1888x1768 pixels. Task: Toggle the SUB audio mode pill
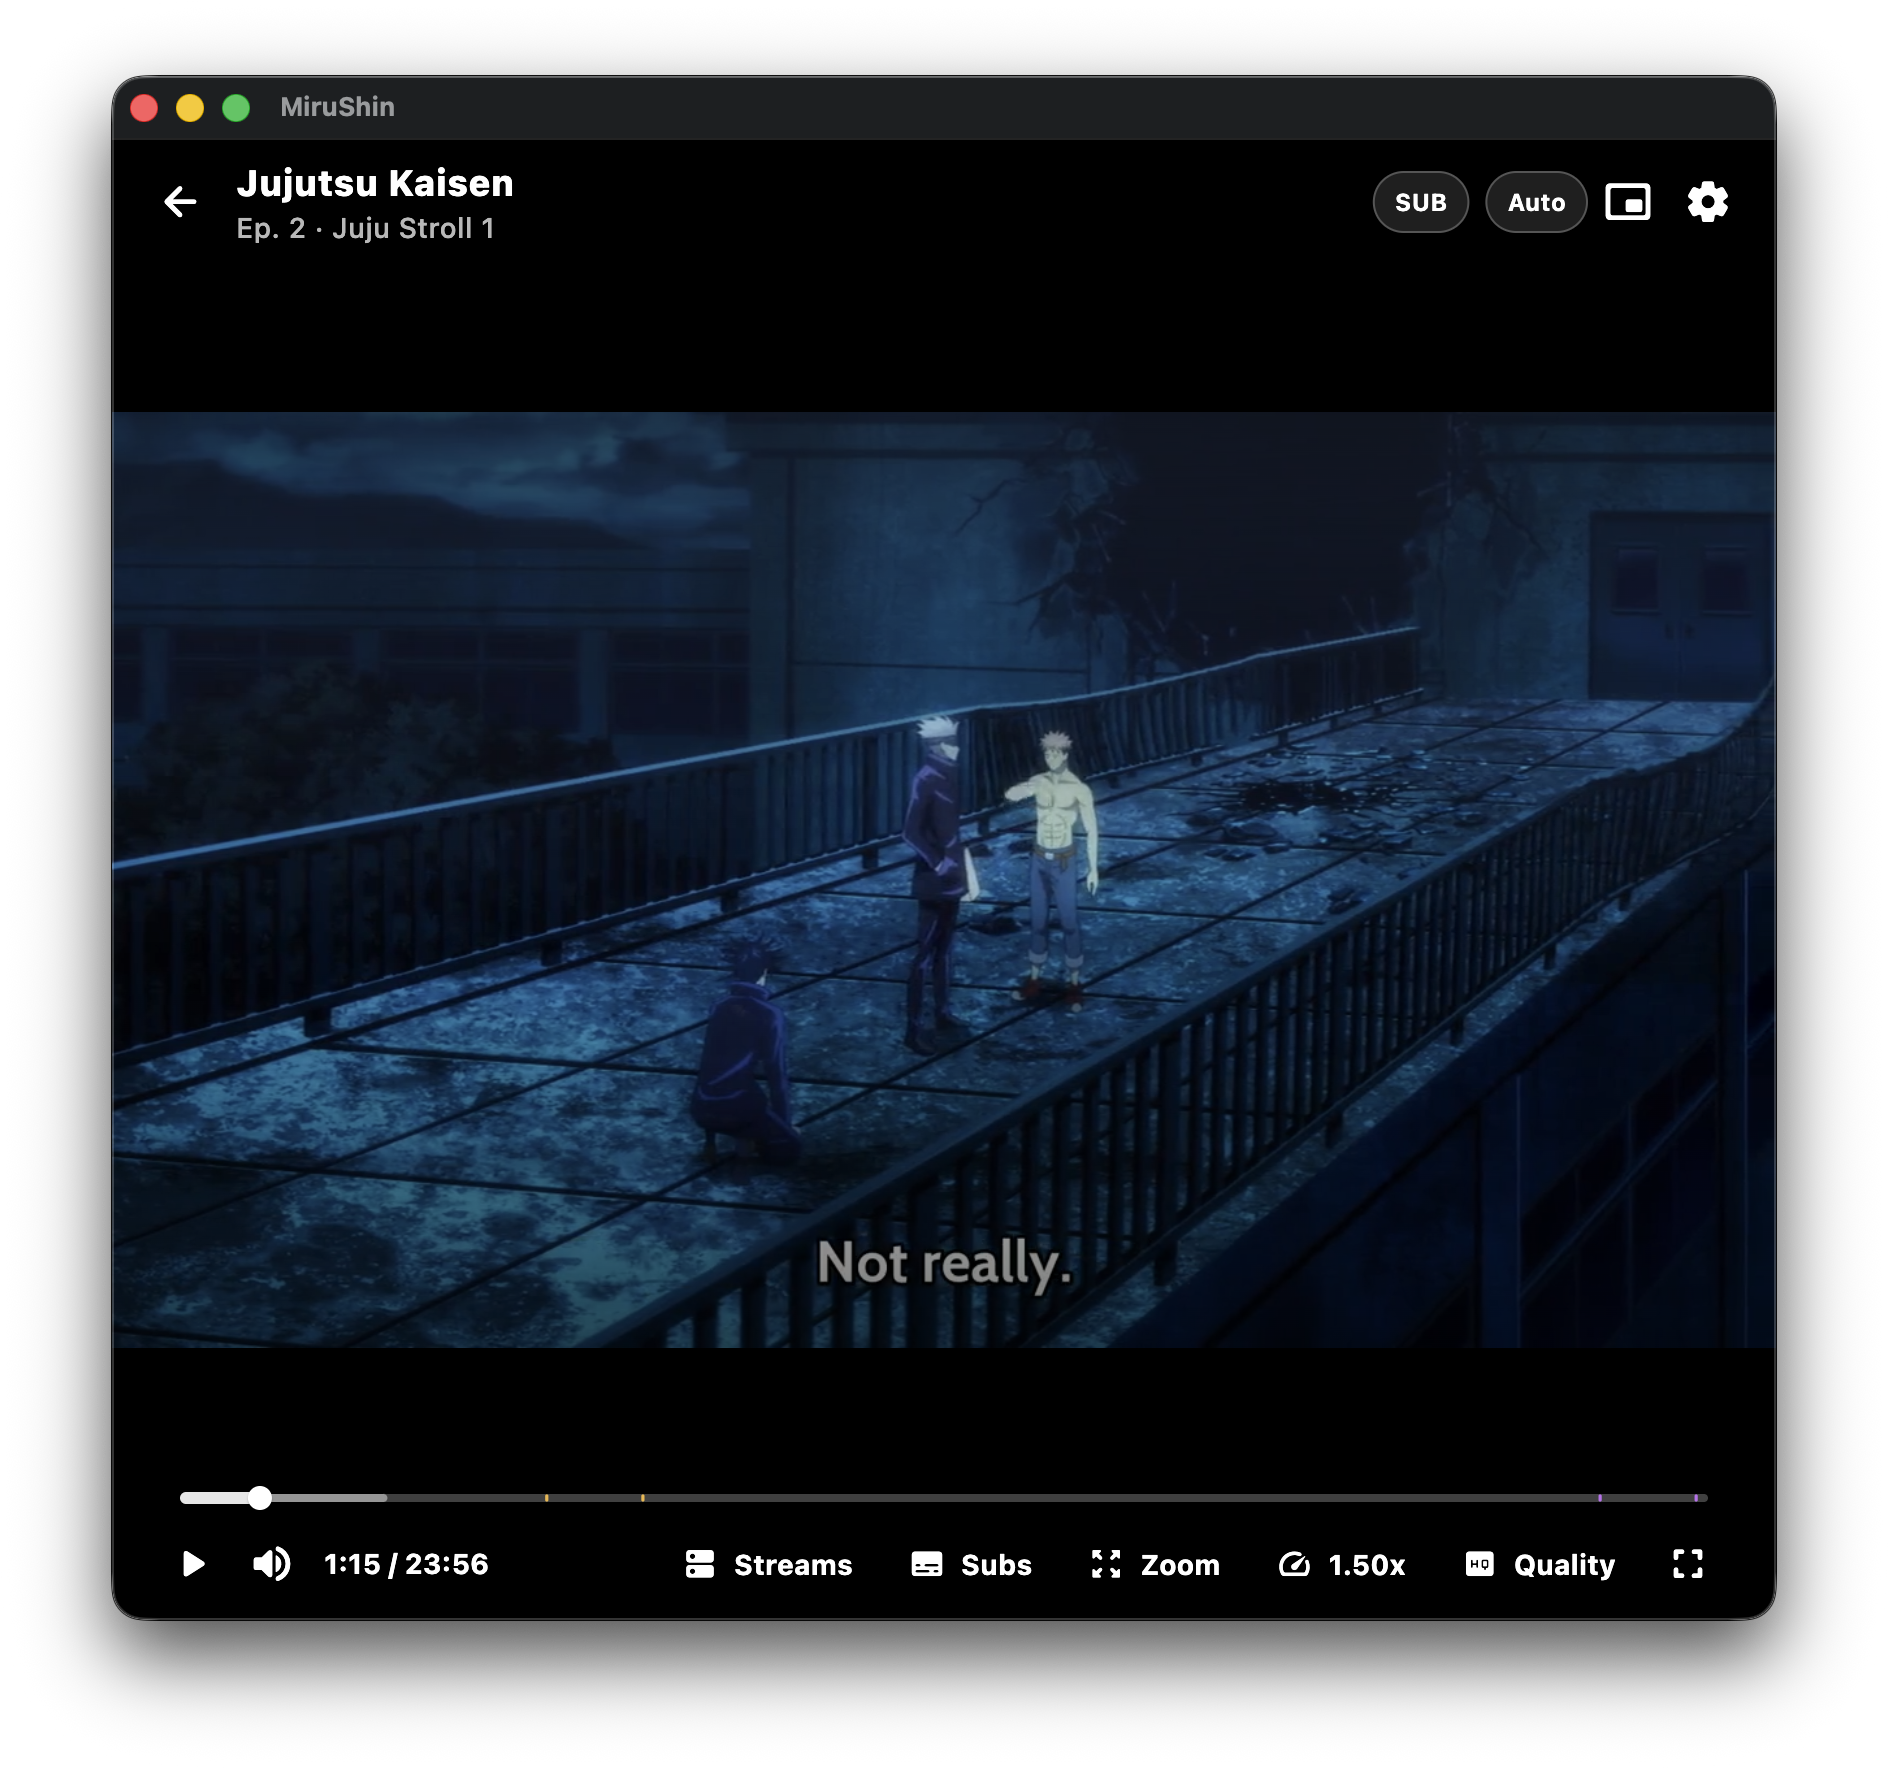pyautogui.click(x=1420, y=202)
